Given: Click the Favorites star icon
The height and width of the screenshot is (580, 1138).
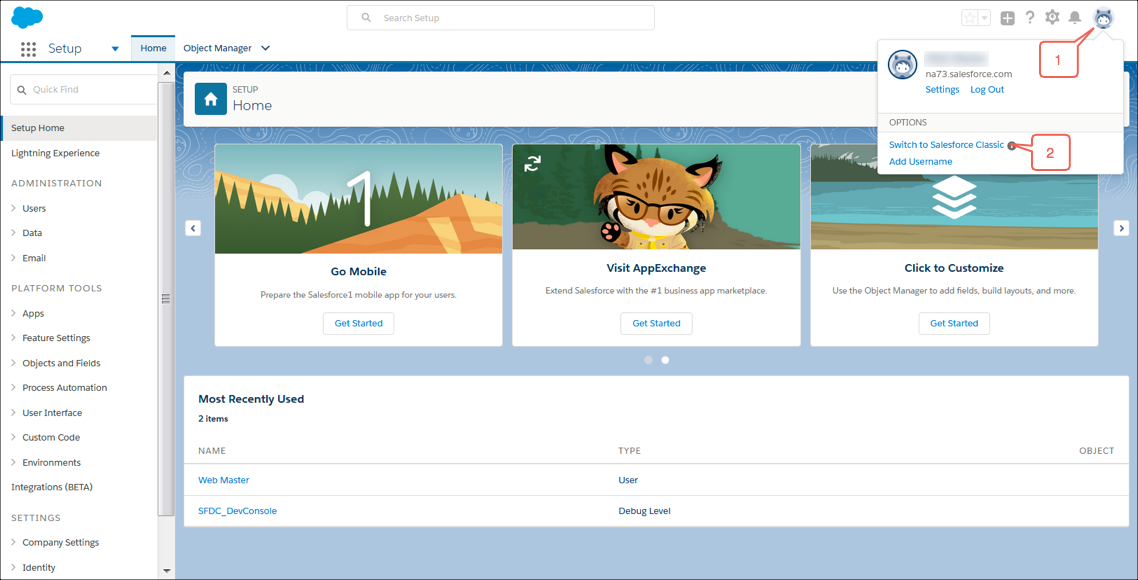Looking at the screenshot, I should (969, 18).
